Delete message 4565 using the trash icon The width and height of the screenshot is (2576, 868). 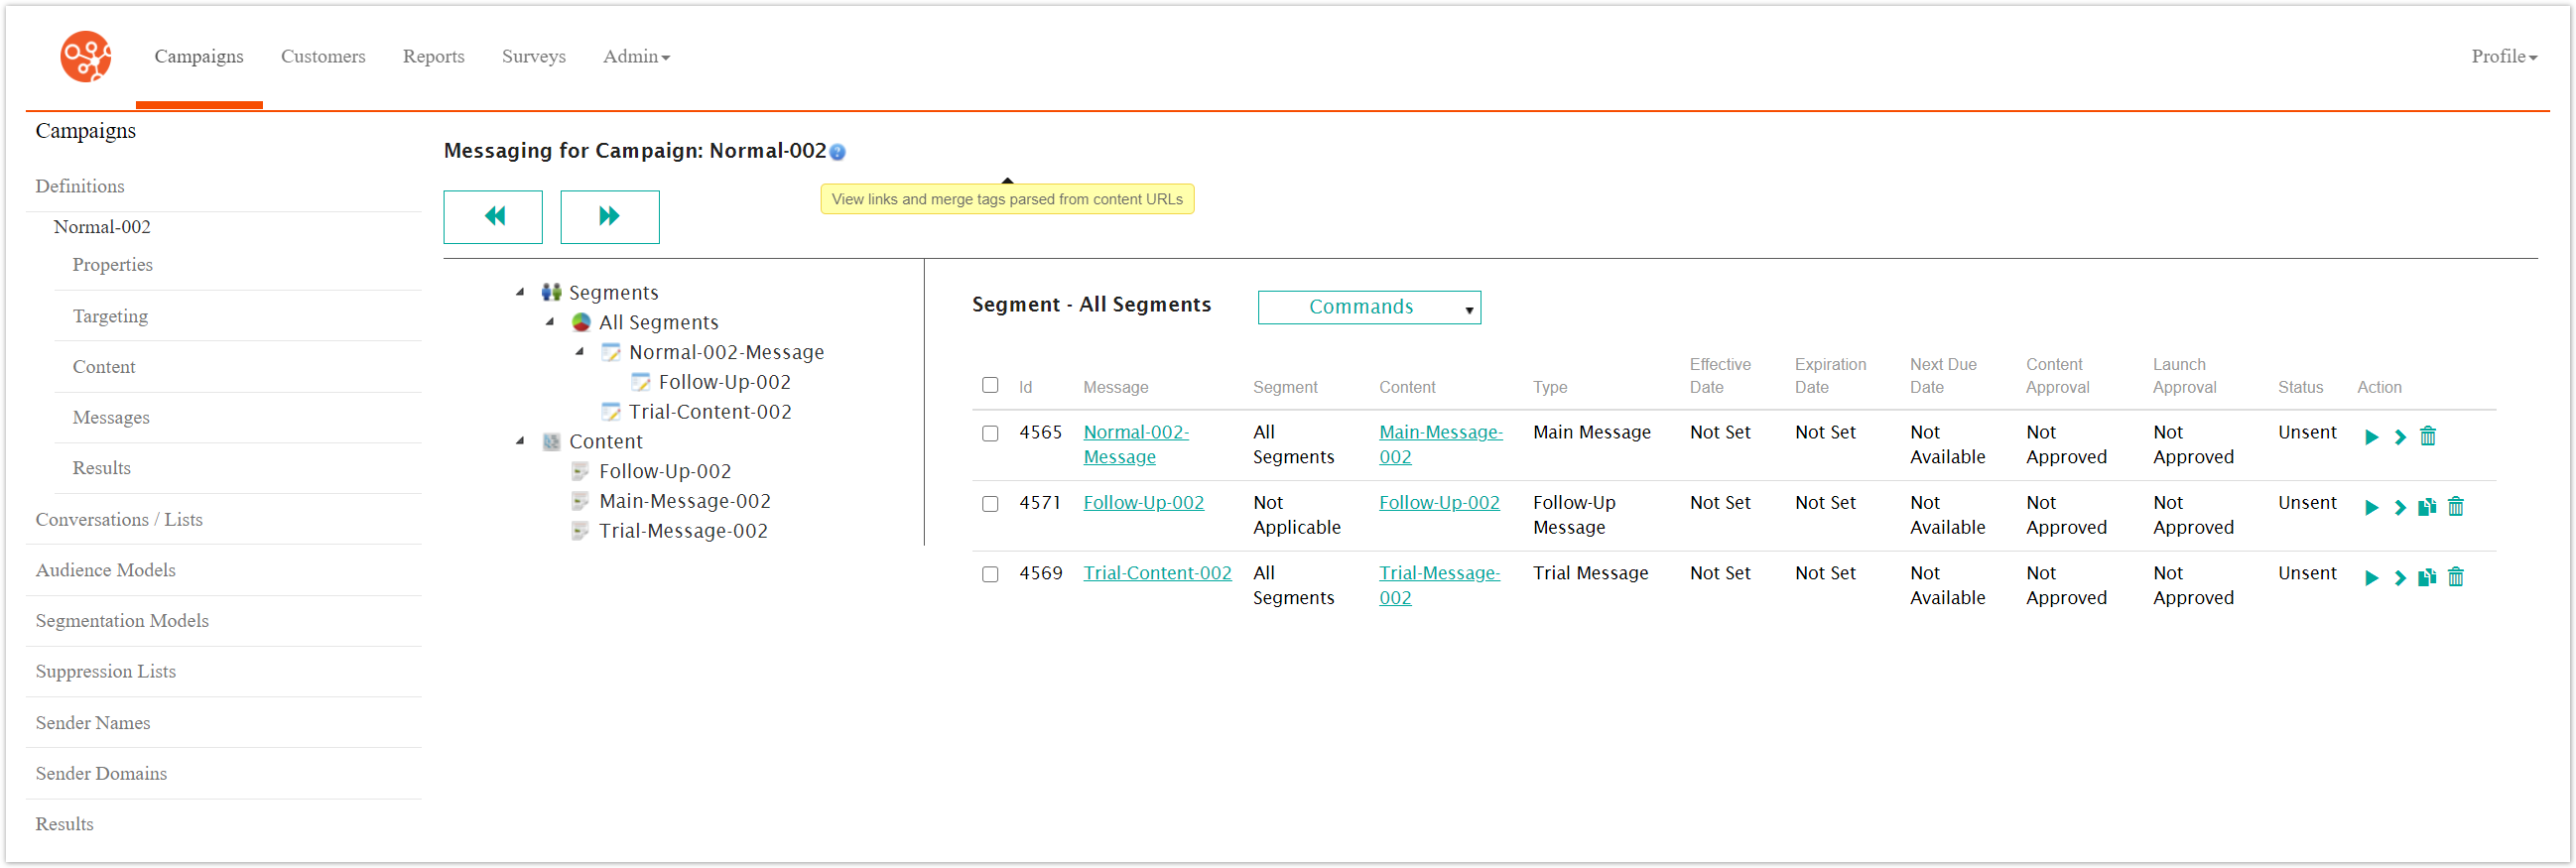coord(2428,436)
